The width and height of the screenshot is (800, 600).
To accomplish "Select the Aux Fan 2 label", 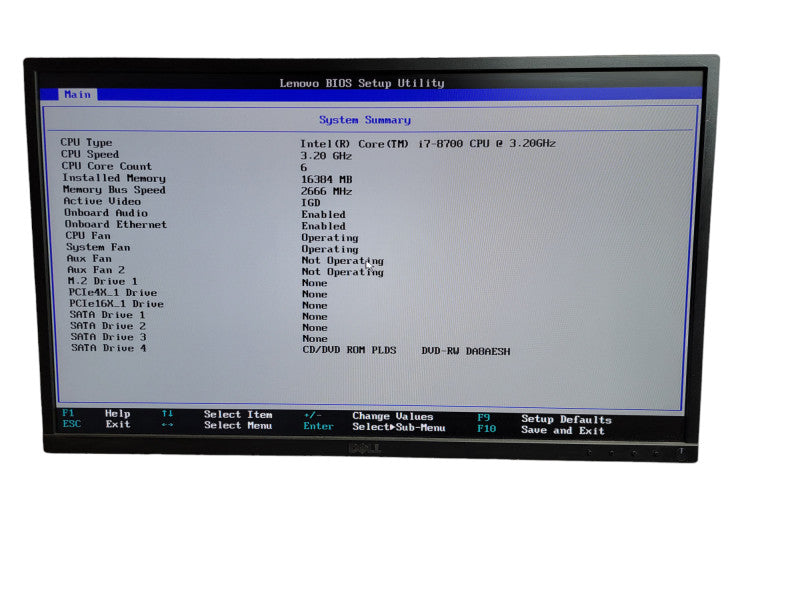I will [96, 269].
